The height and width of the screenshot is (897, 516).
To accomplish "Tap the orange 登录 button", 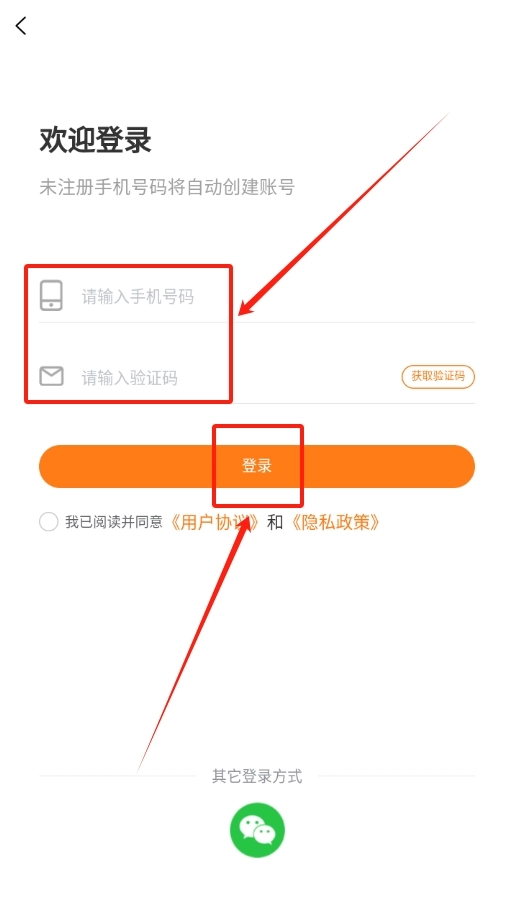I will coord(257,466).
